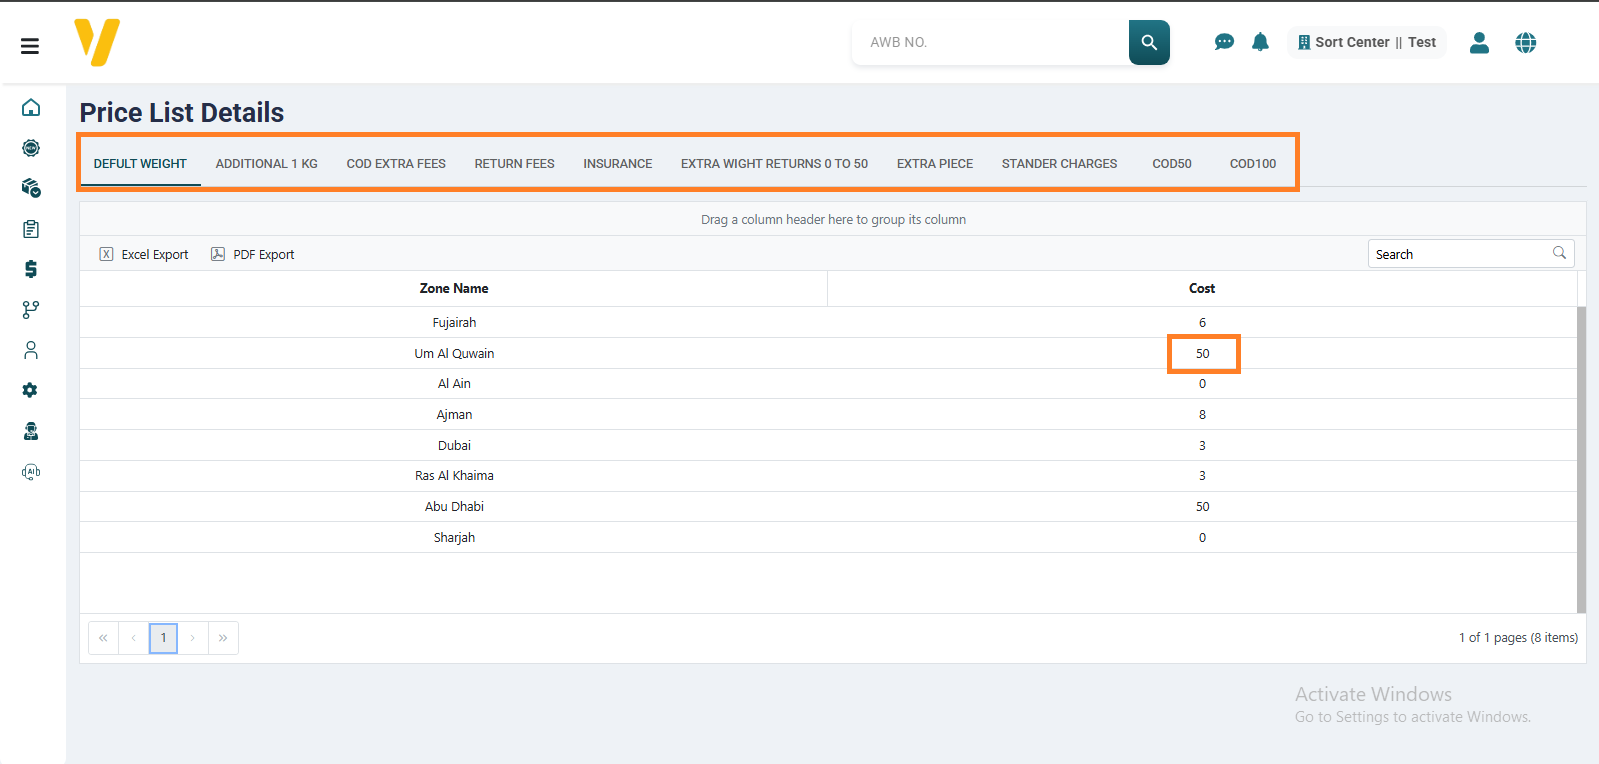
Task: Open the clipboard sidebar icon
Action: pyautogui.click(x=31, y=229)
